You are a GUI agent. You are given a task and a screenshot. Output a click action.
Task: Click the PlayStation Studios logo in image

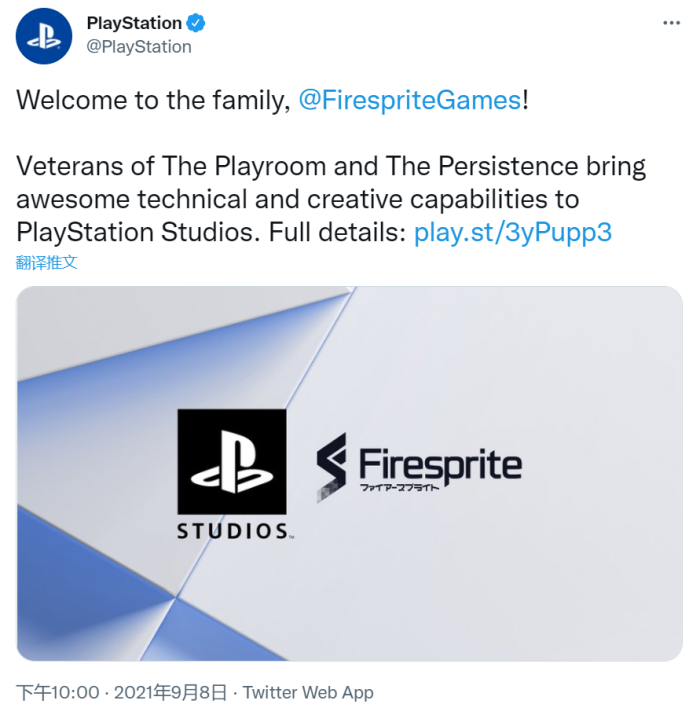pos(232,461)
